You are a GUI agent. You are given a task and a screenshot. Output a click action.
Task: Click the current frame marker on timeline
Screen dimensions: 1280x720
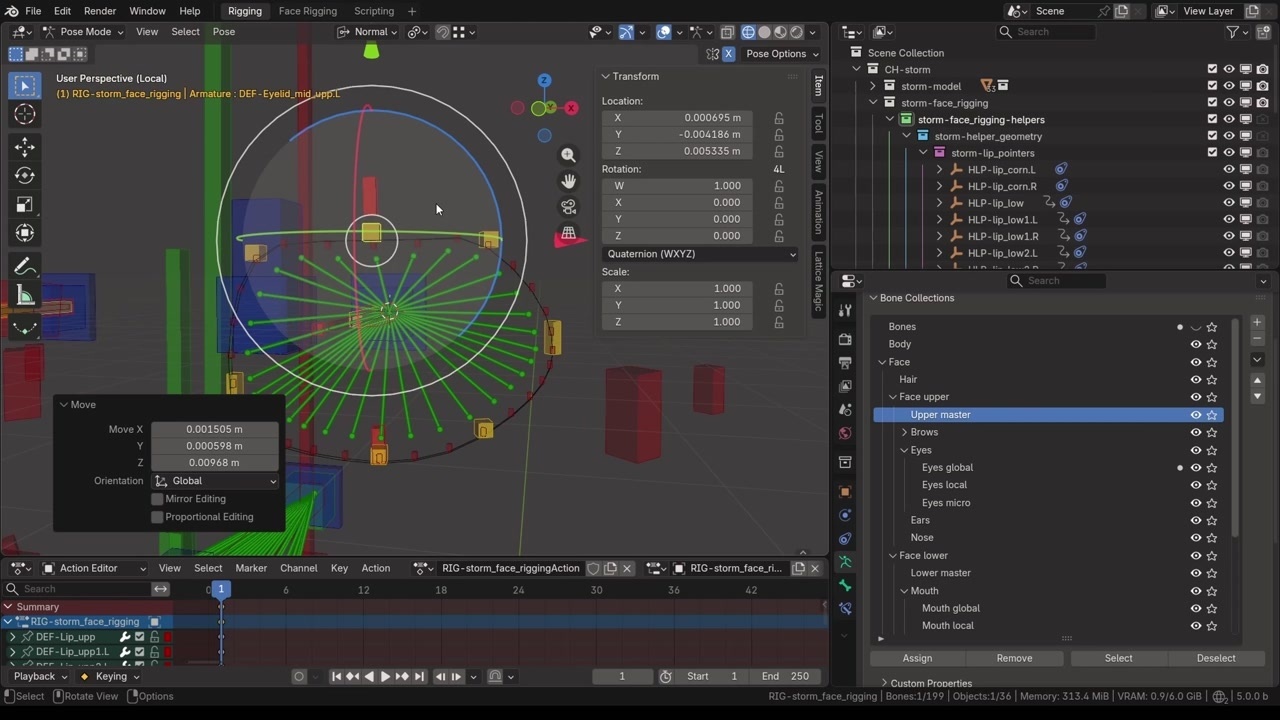click(221, 590)
